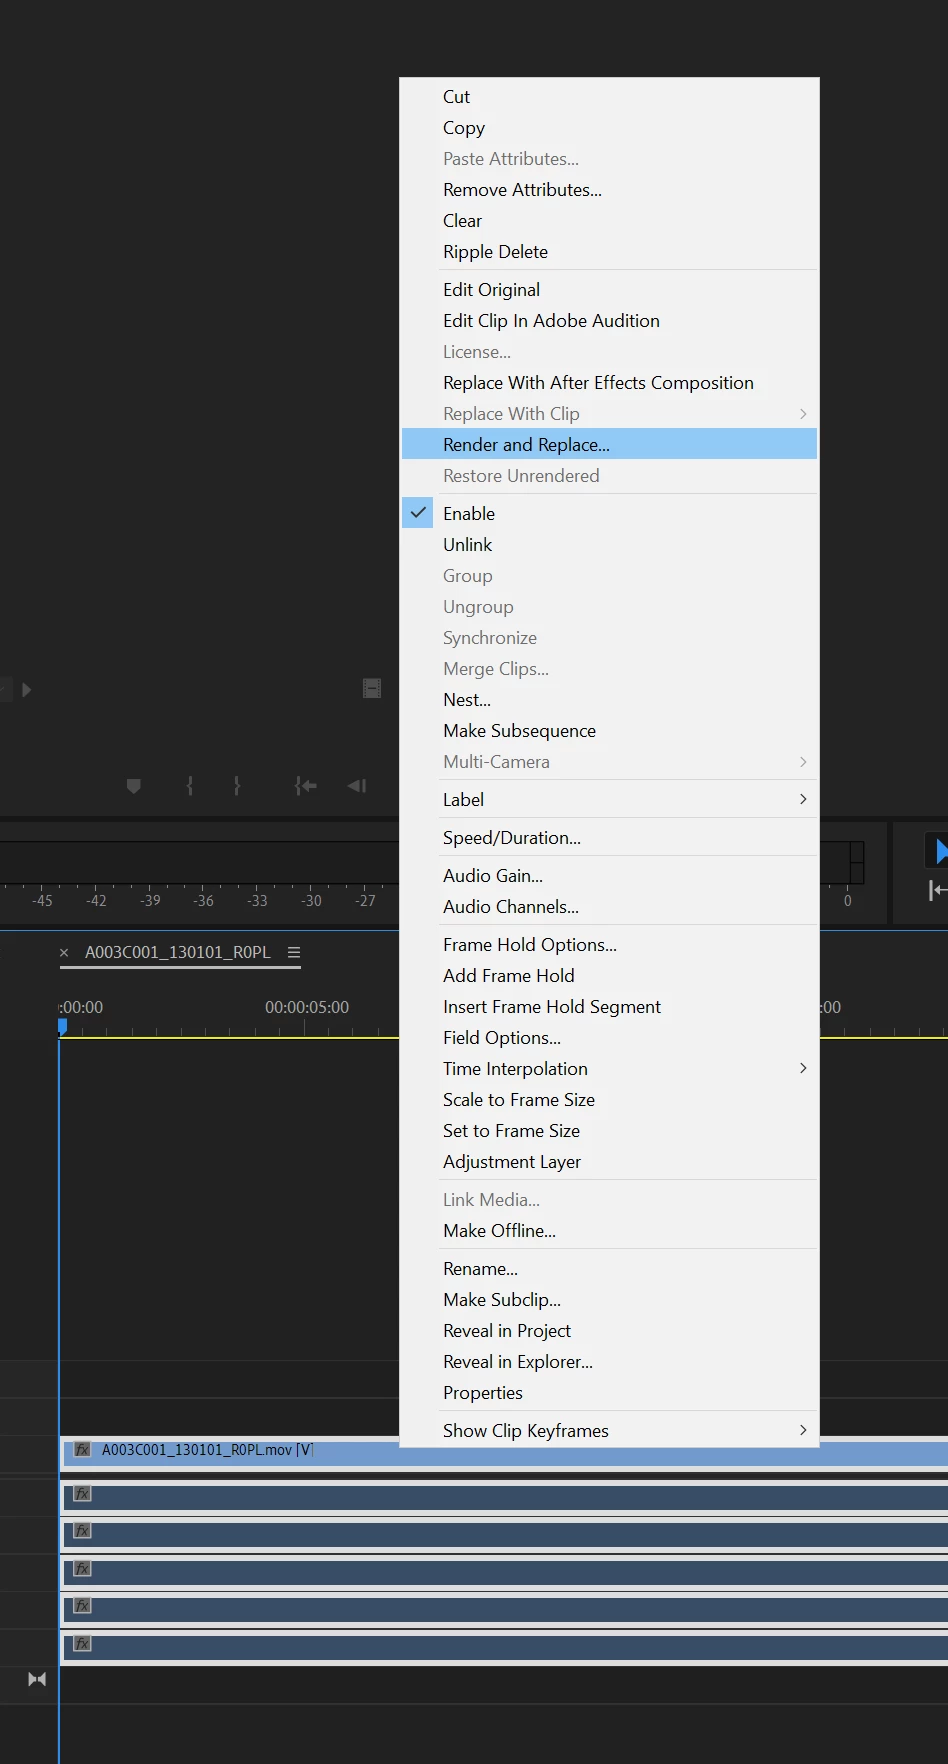Expand the Replace With Clip submenu arrow
This screenshot has width=948, height=1764.
[x=803, y=414]
